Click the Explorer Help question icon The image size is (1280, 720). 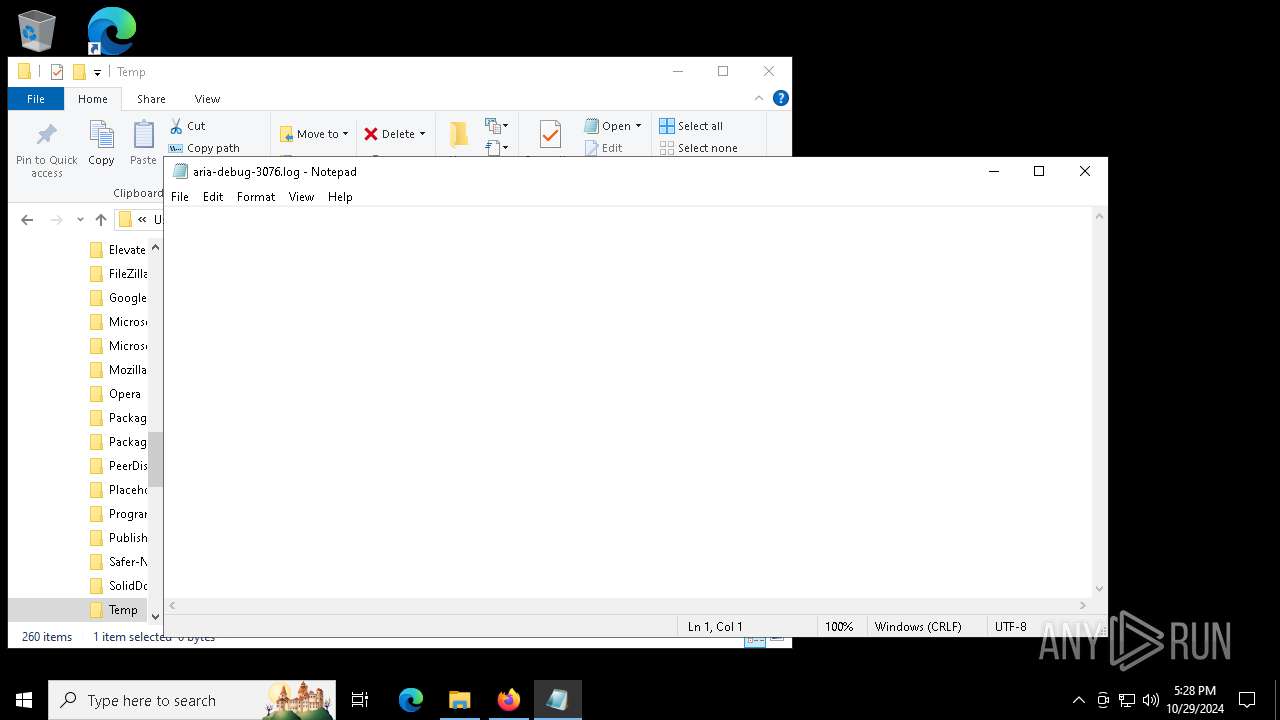pos(781,98)
